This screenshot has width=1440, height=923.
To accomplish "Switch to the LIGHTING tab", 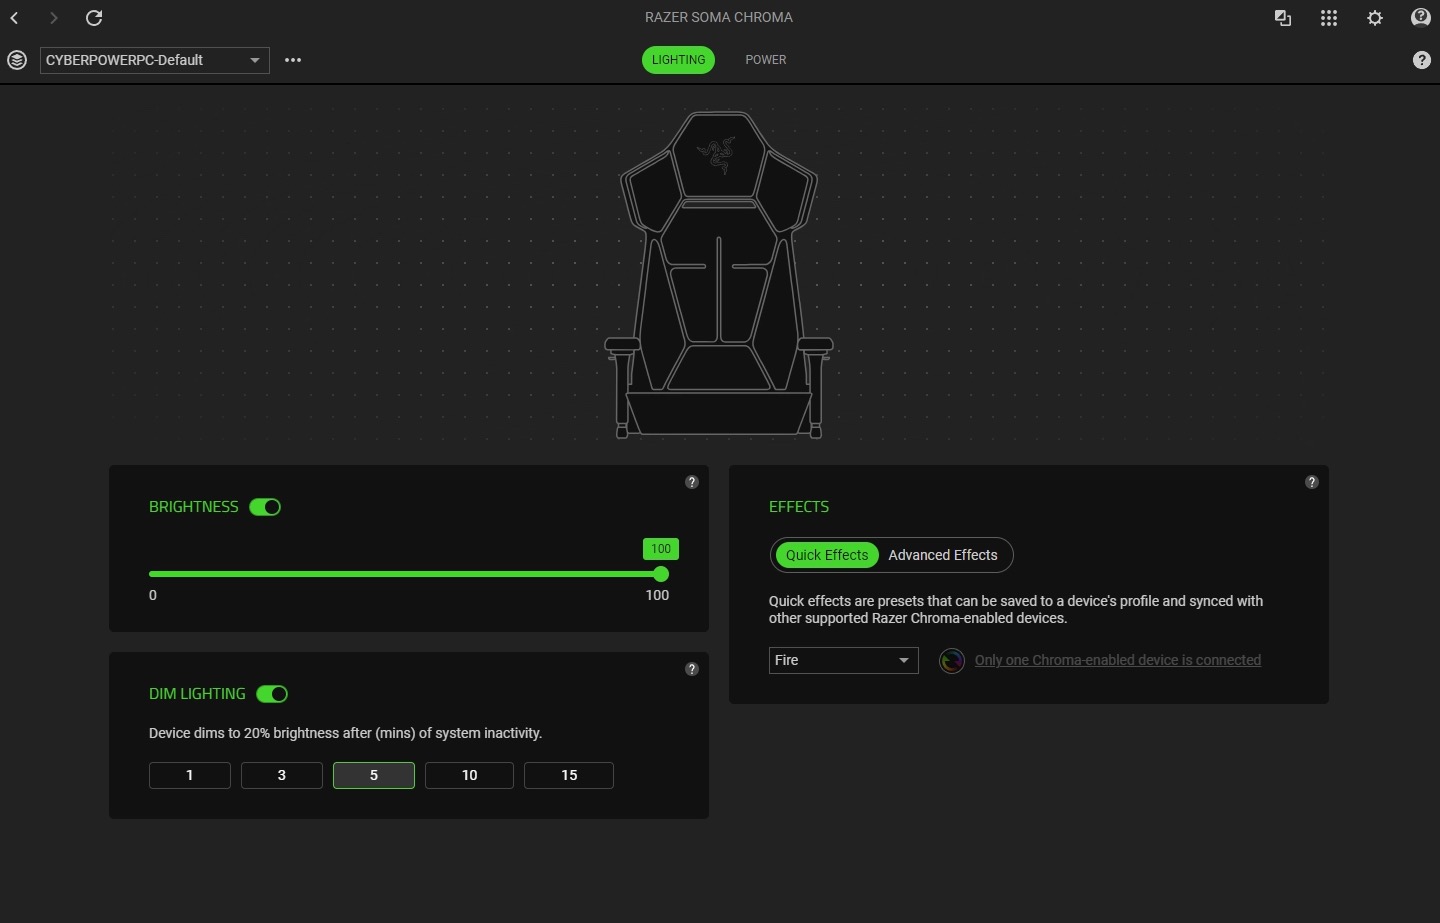I will (678, 60).
